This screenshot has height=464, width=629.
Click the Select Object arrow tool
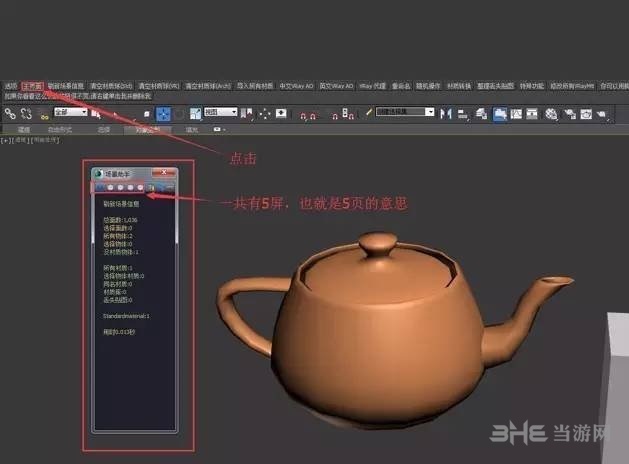(x=96, y=114)
